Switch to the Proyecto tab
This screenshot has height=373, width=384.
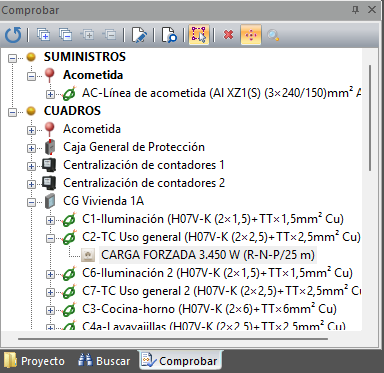(x=34, y=361)
